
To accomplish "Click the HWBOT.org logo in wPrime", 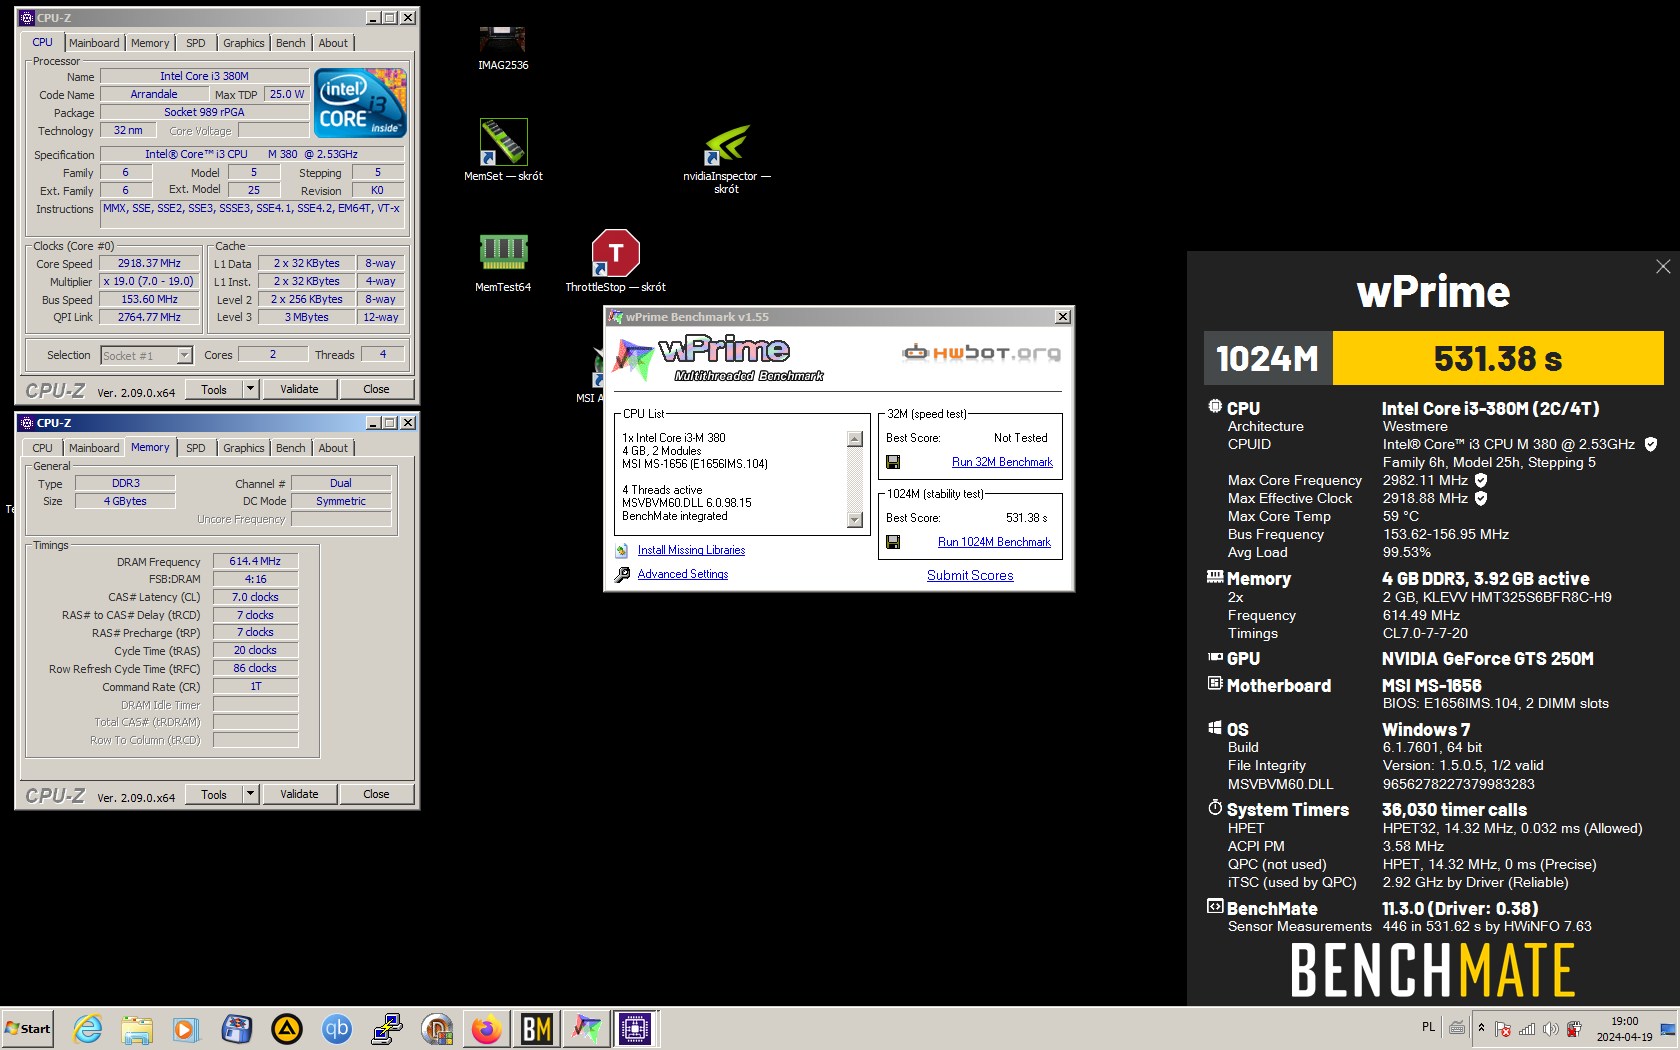I will click(981, 352).
